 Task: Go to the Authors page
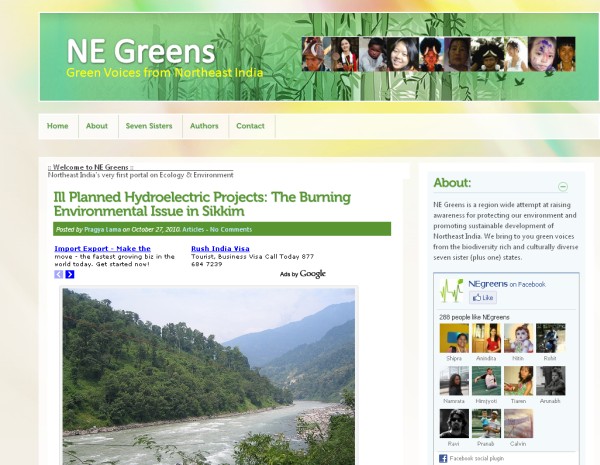(204, 126)
